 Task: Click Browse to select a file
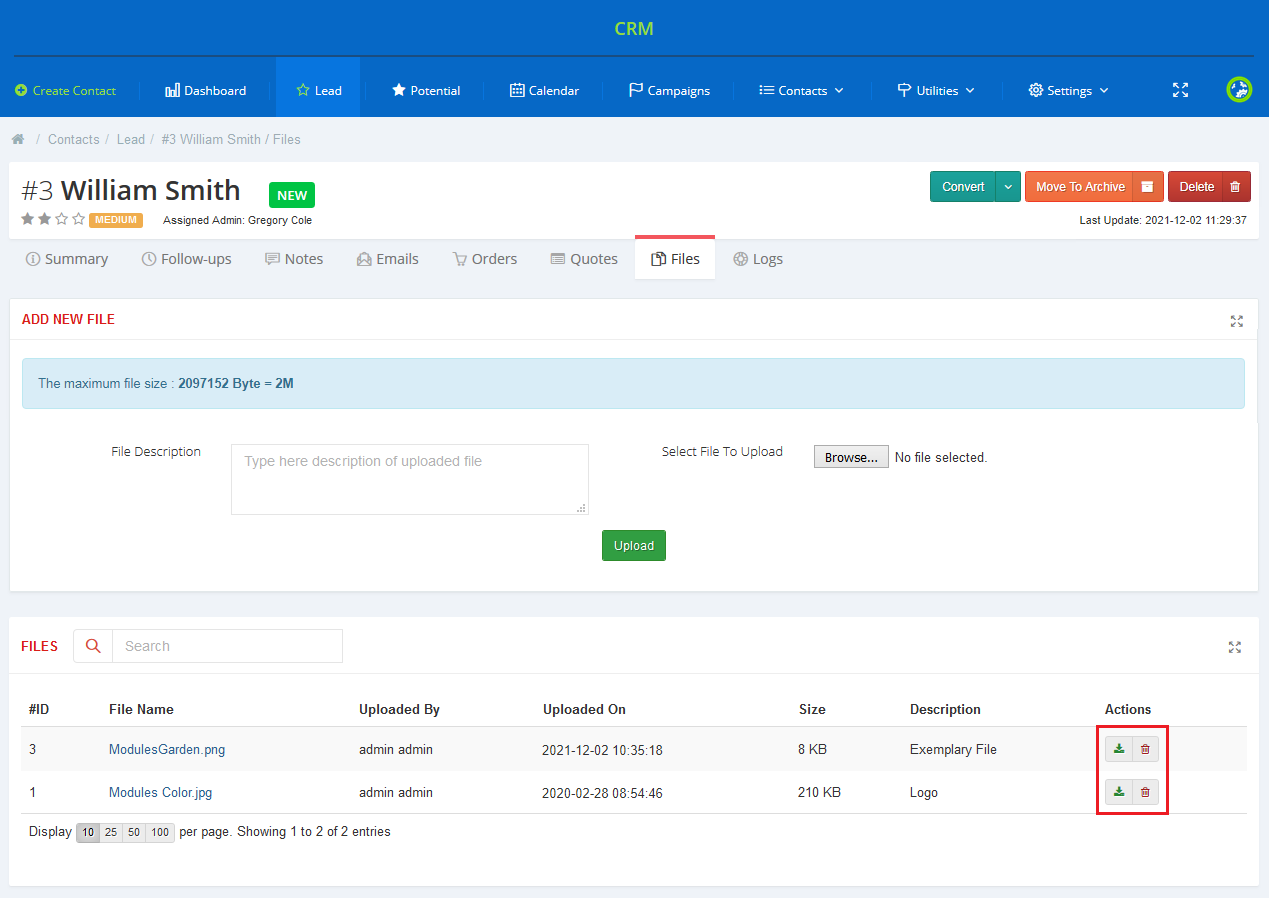pos(851,457)
